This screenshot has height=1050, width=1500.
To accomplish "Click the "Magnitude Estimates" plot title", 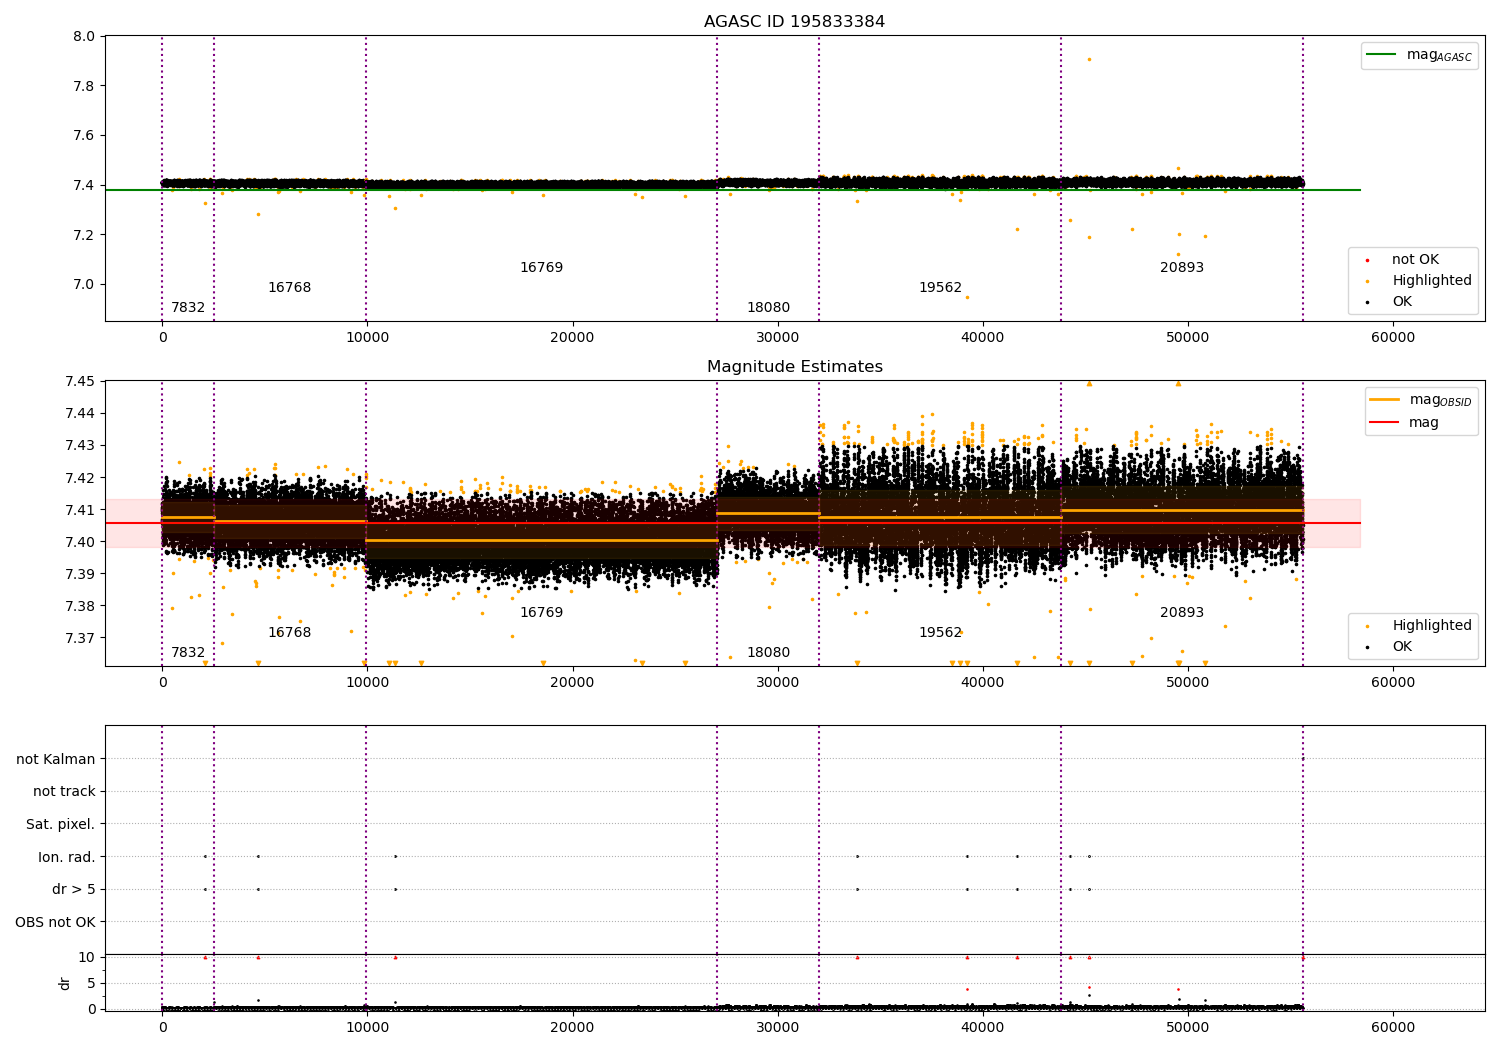I will tap(794, 367).
